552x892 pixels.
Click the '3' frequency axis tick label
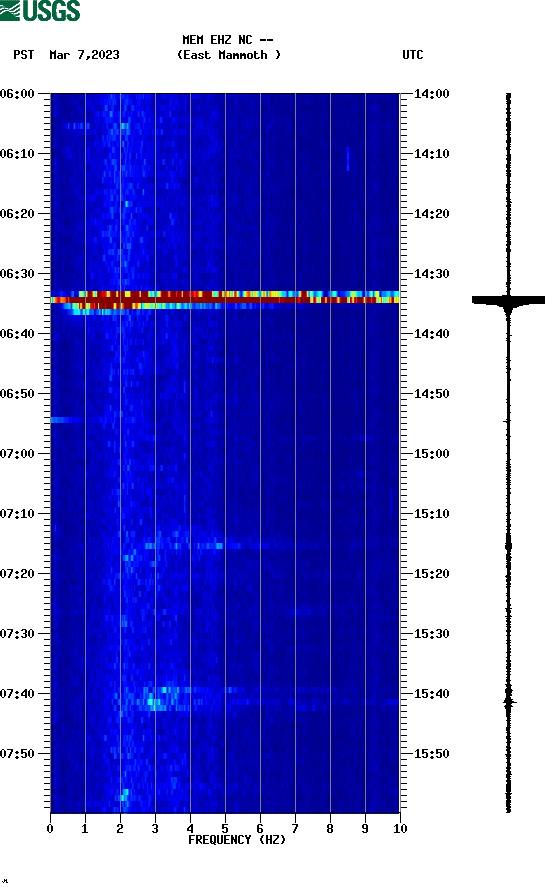(155, 829)
